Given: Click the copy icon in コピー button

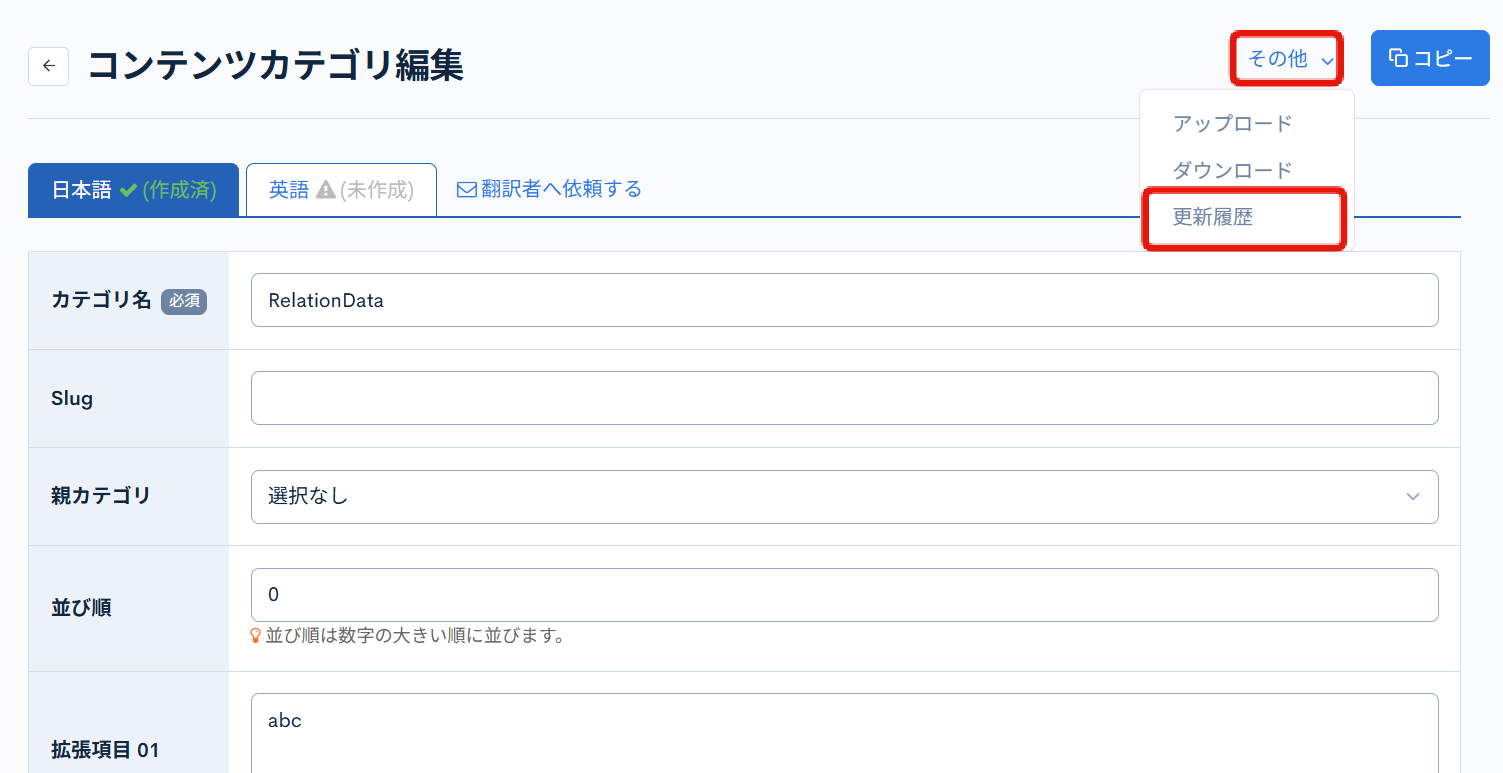Looking at the screenshot, I should tap(1399, 59).
